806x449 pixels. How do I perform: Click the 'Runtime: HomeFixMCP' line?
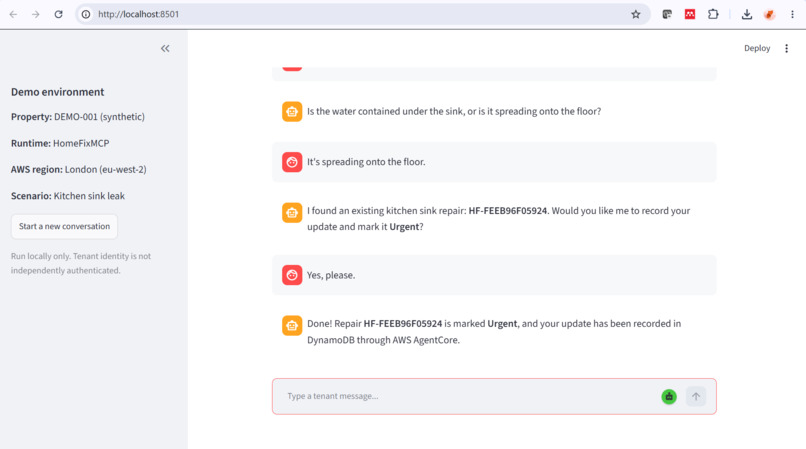[60, 143]
